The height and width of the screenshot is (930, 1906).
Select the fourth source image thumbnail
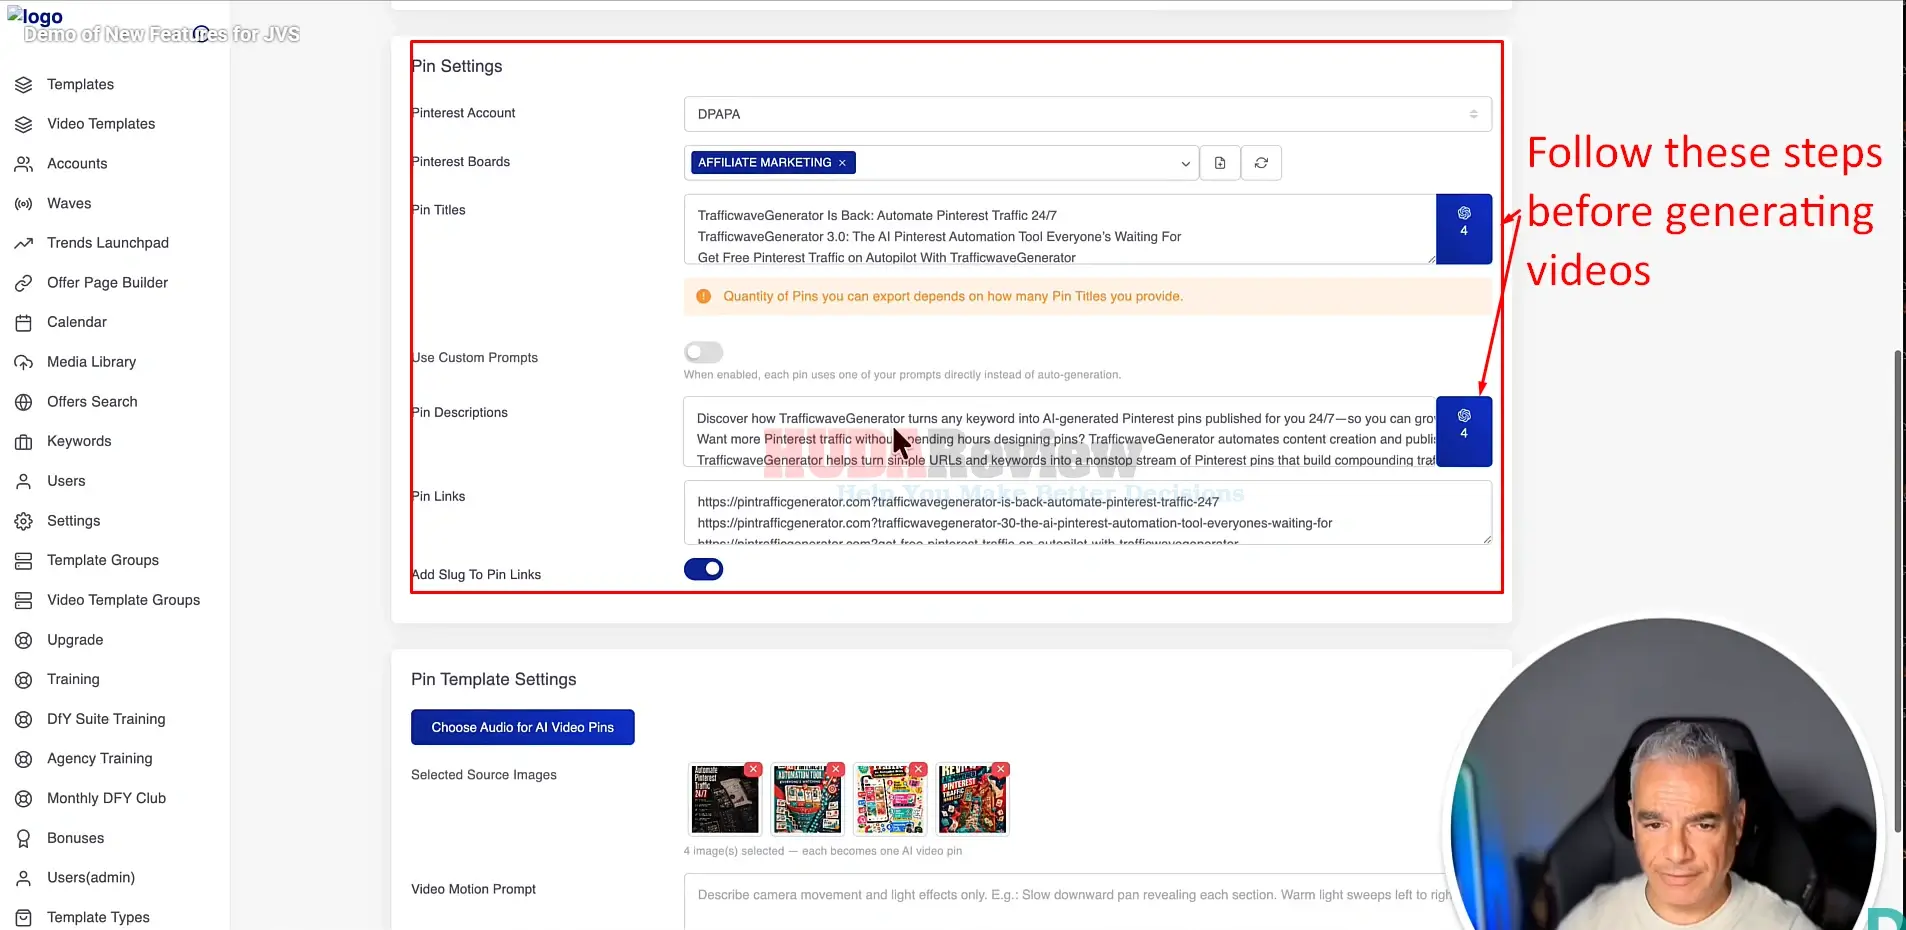(972, 800)
